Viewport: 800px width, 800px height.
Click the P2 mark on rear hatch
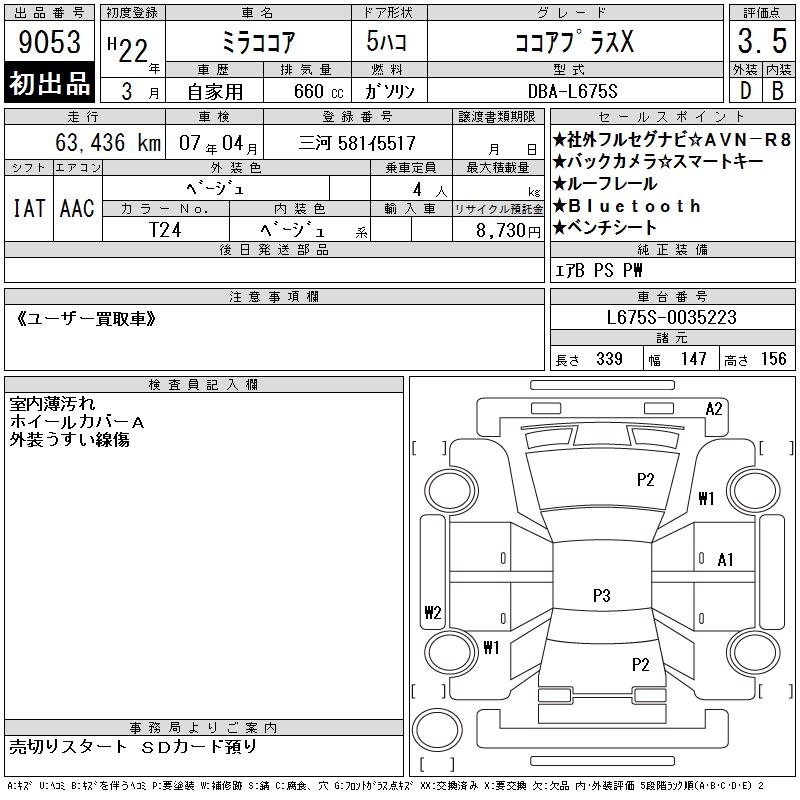pos(640,664)
